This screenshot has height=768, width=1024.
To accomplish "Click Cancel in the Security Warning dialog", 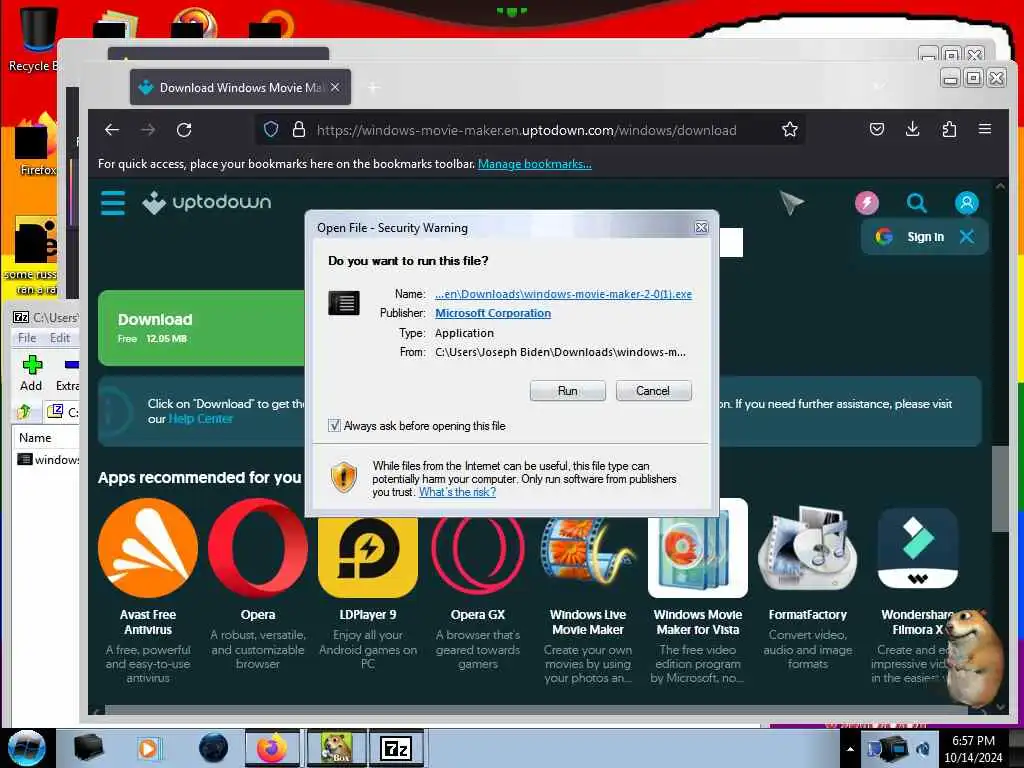I will (x=653, y=391).
